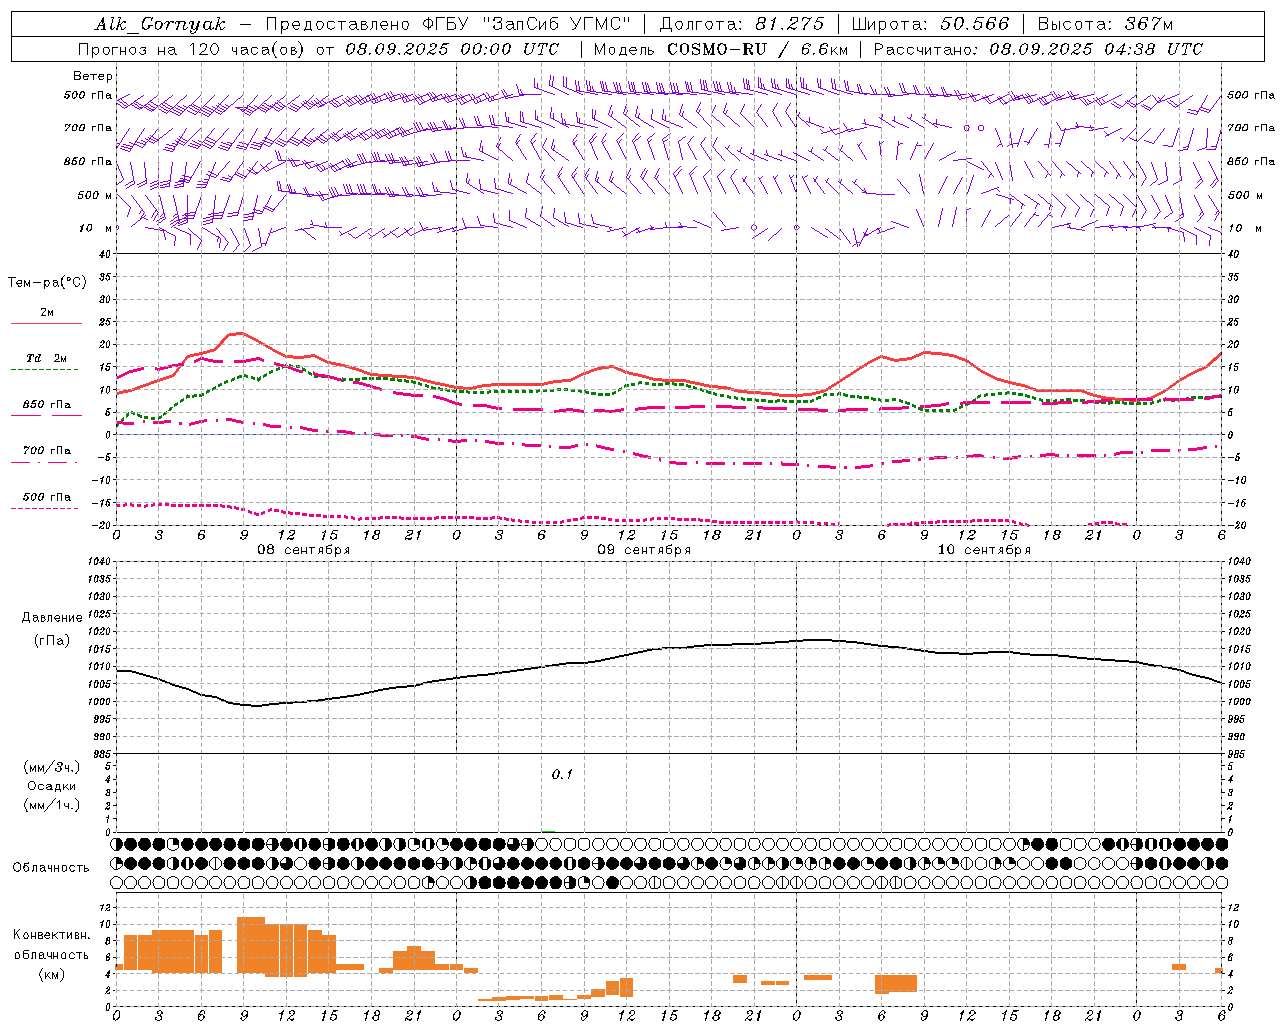
Task: Select the model label COSMO-RU / 6.6км
Action: pyautogui.click(x=758, y=49)
